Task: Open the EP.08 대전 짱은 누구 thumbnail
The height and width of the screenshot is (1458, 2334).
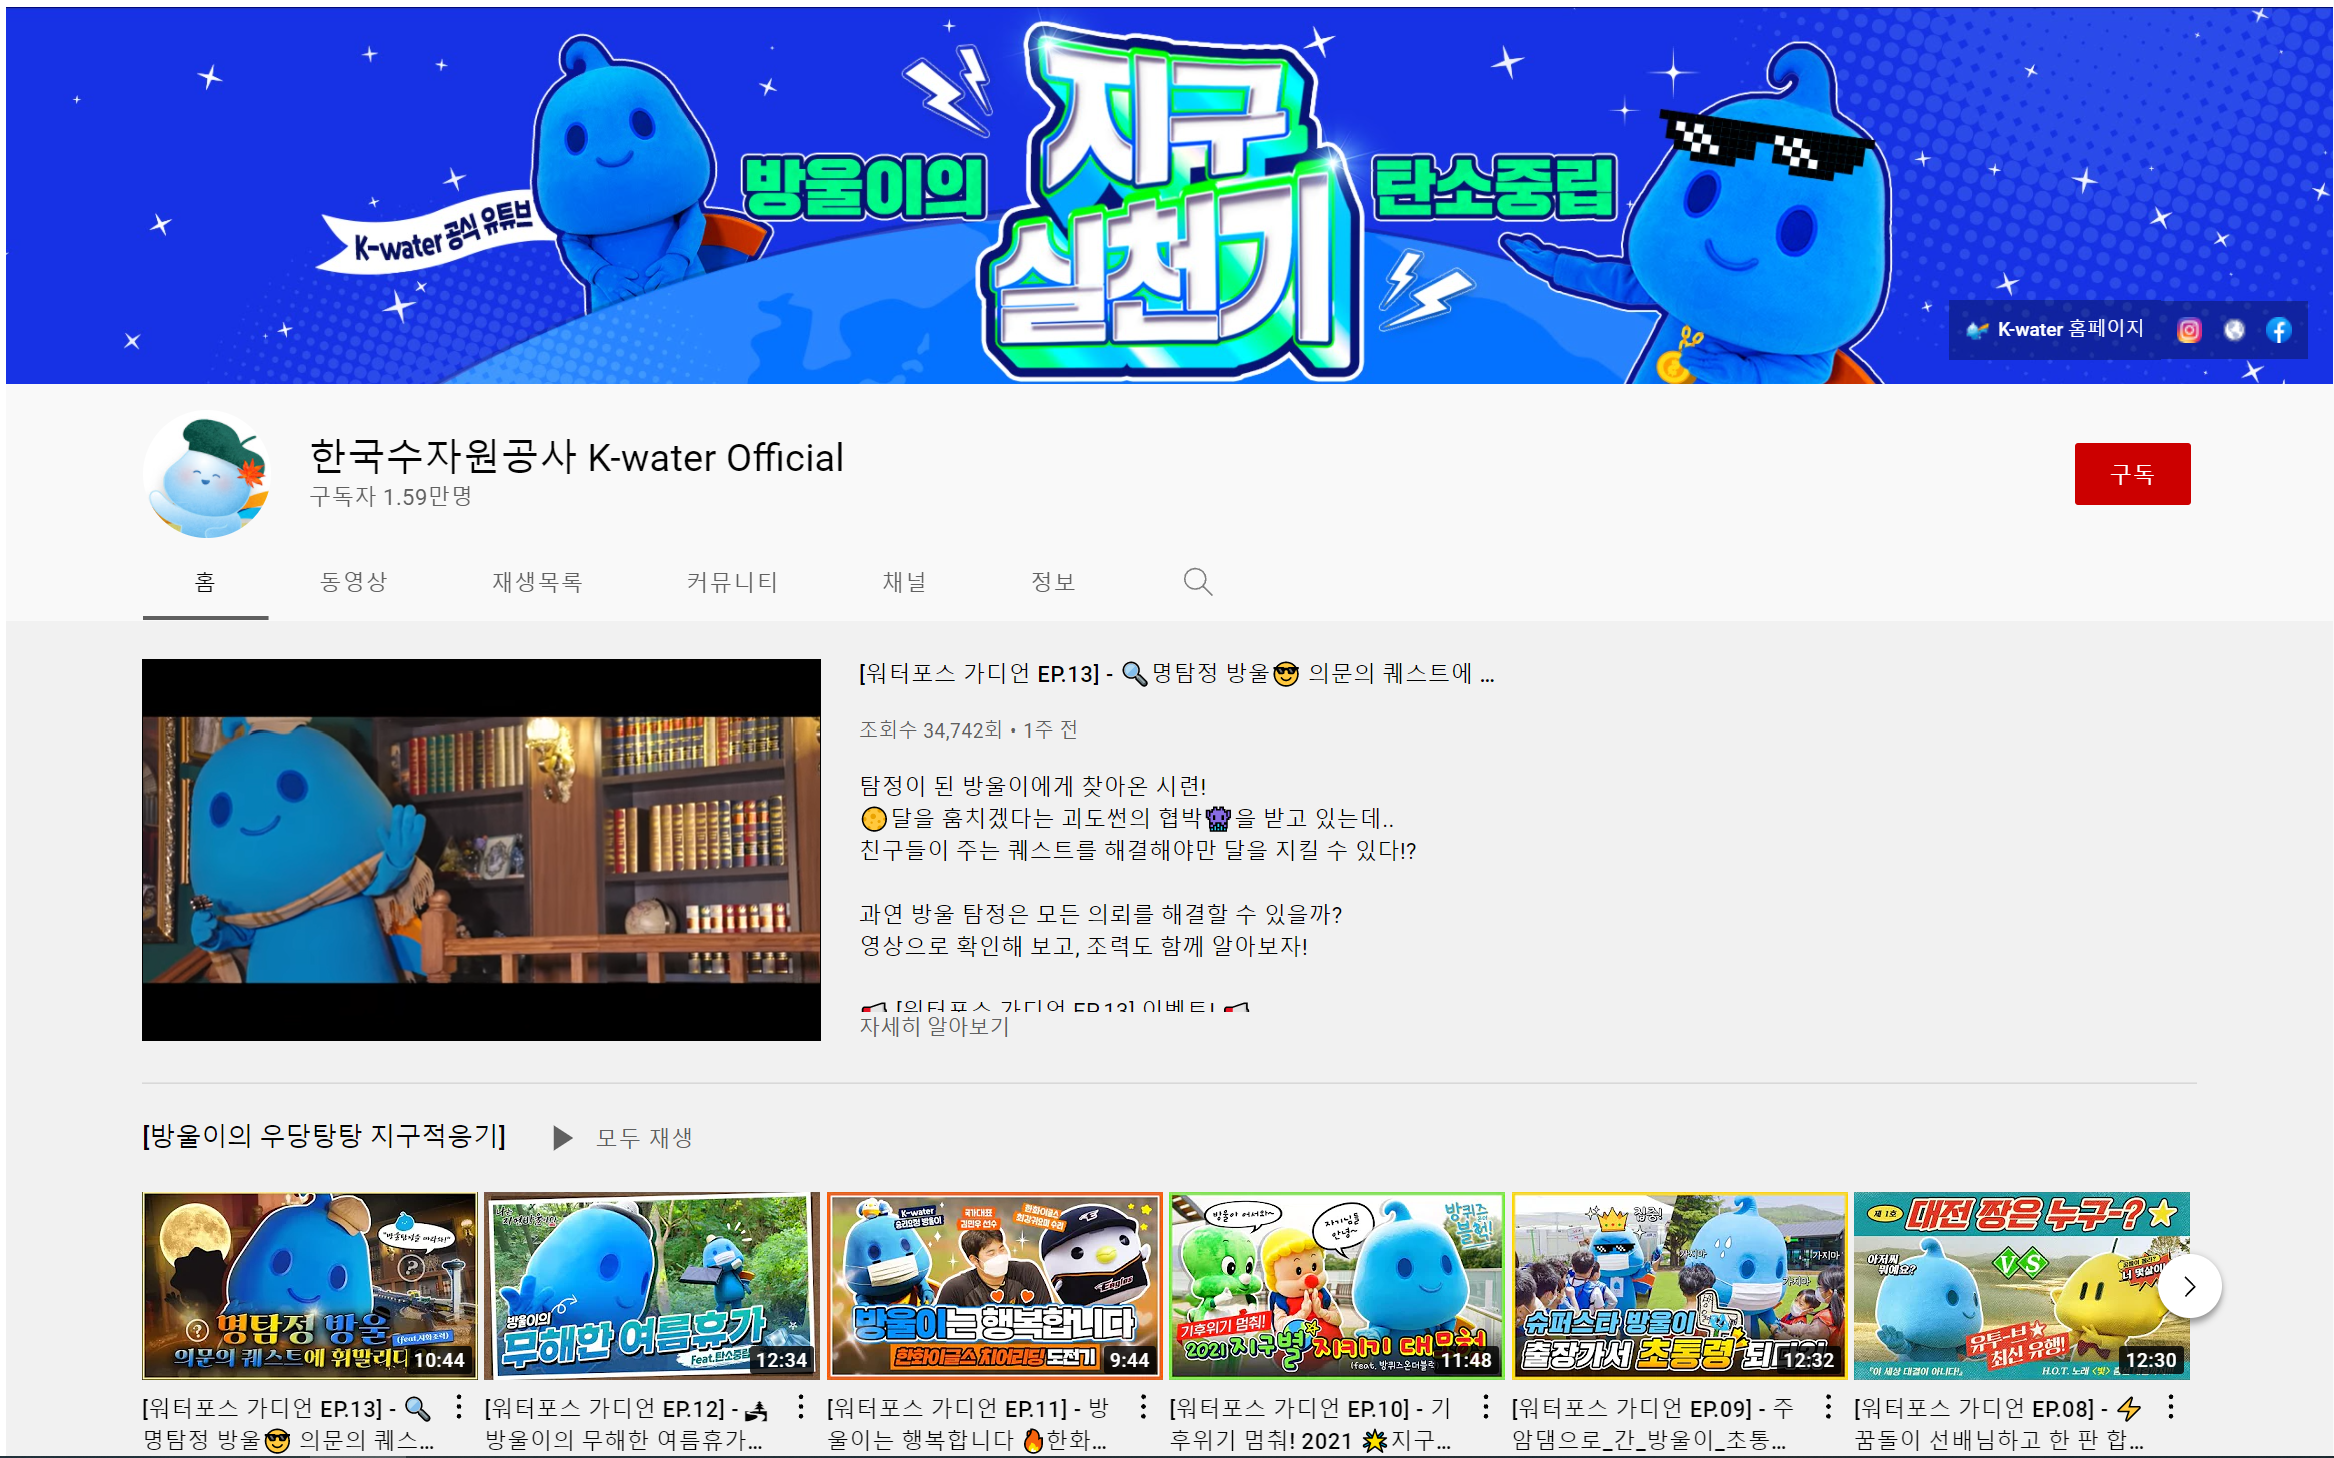Action: pyautogui.click(x=2021, y=1285)
